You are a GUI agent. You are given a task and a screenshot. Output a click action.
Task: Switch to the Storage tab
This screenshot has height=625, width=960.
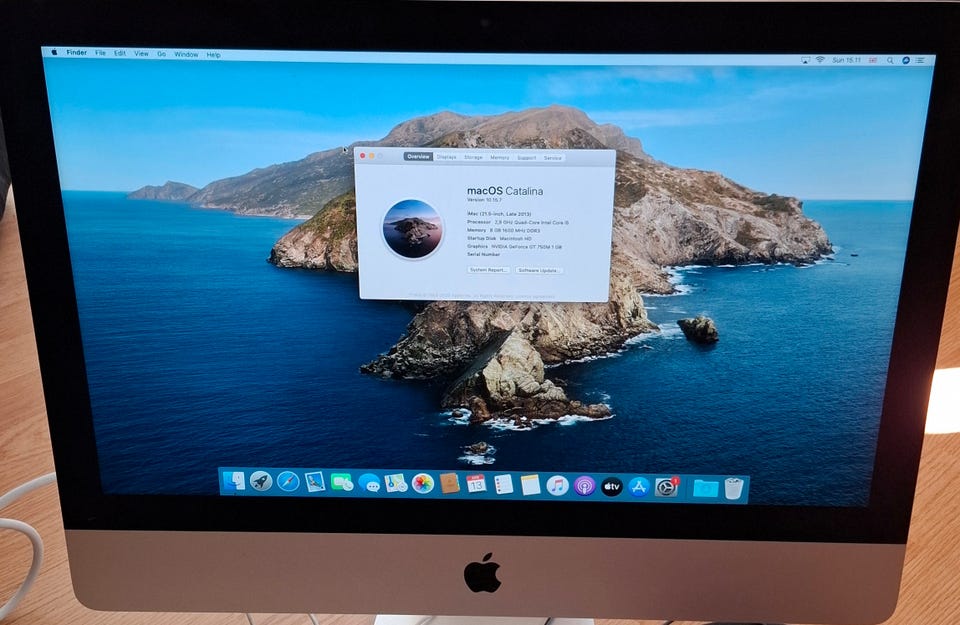(x=473, y=157)
